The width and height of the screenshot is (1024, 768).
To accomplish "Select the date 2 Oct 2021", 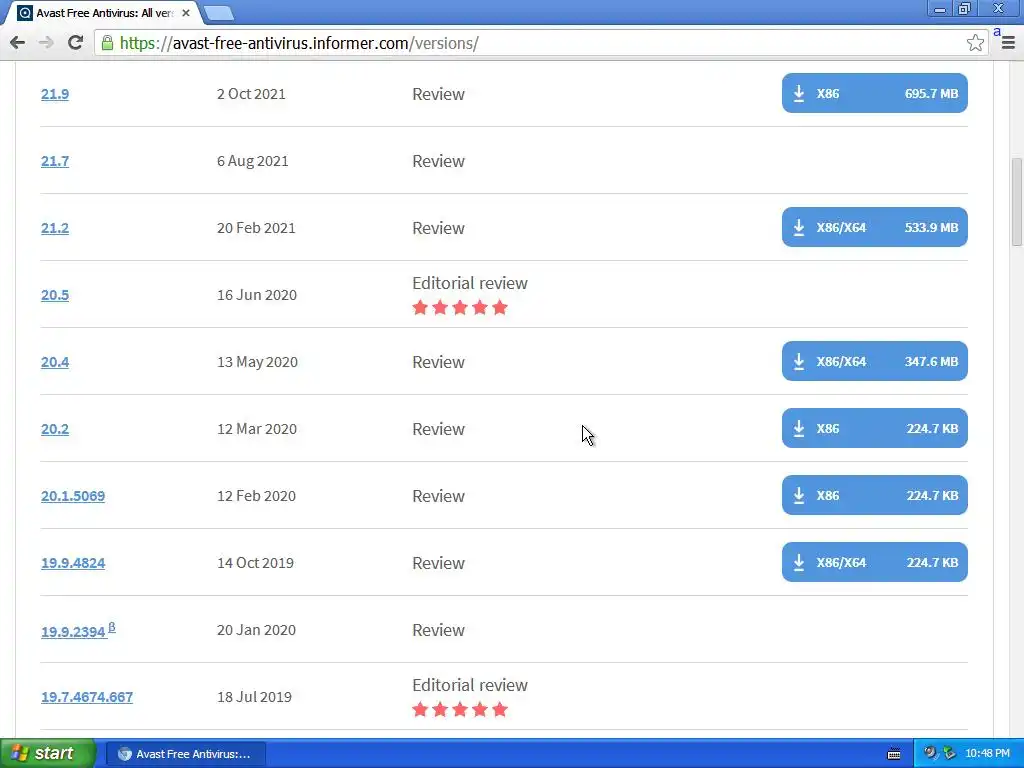I will point(251,94).
